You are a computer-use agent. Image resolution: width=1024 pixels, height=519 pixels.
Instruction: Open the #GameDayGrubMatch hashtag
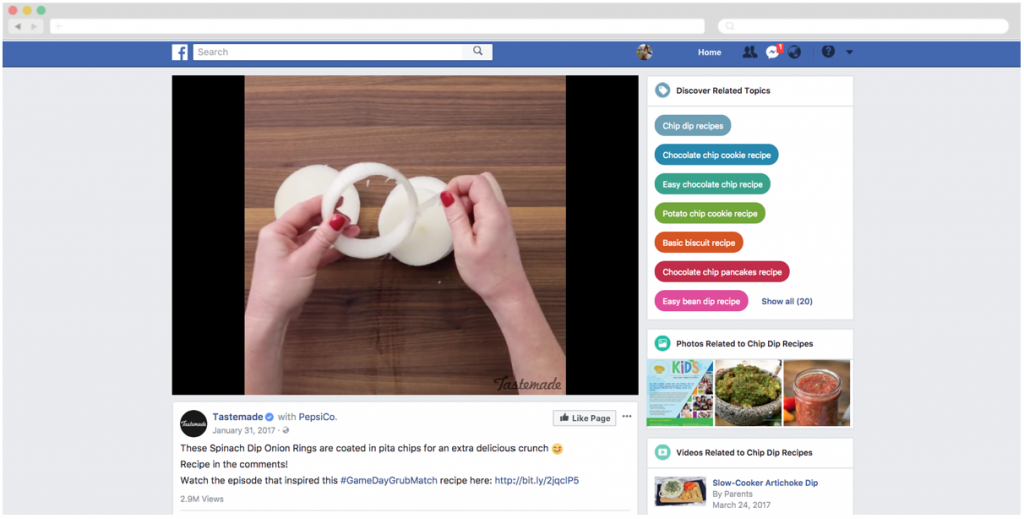389,480
